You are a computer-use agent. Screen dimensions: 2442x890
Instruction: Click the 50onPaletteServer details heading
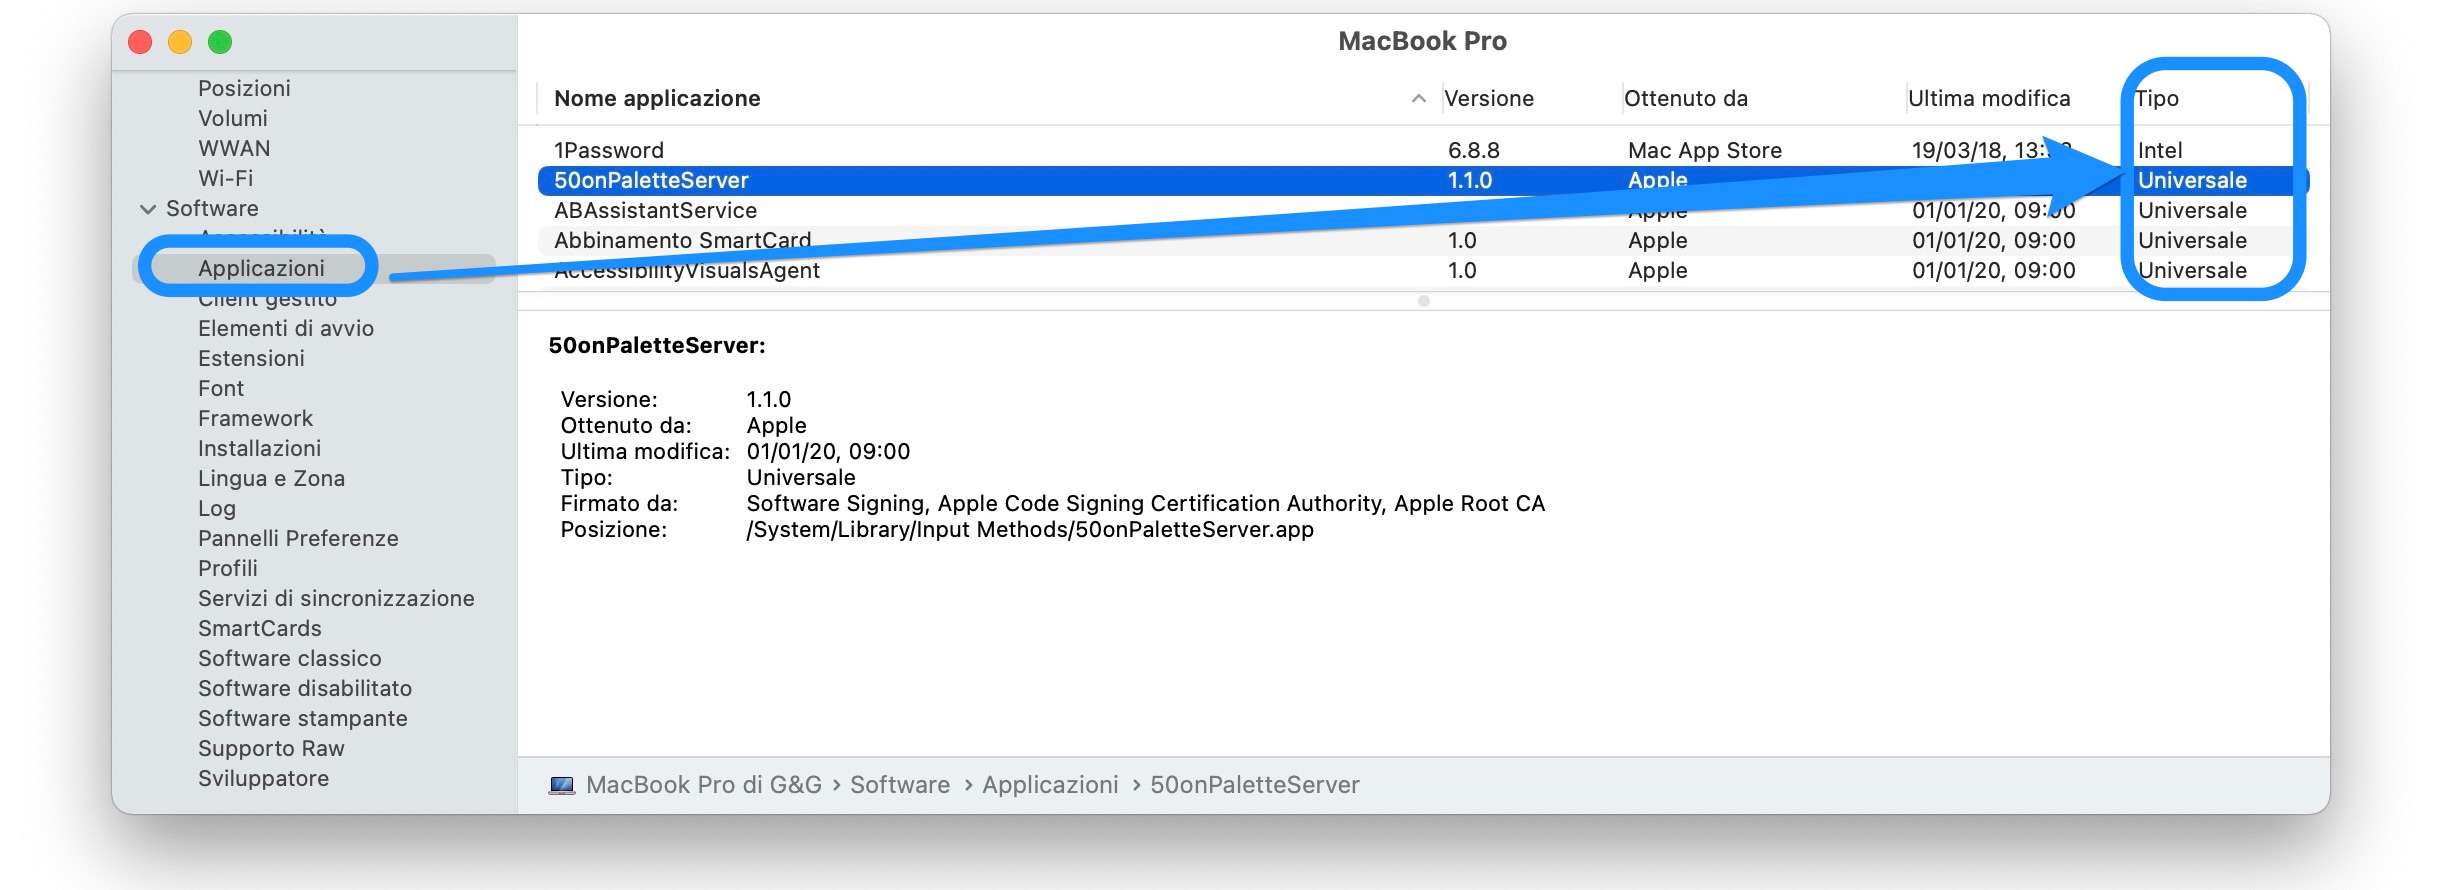[x=657, y=345]
